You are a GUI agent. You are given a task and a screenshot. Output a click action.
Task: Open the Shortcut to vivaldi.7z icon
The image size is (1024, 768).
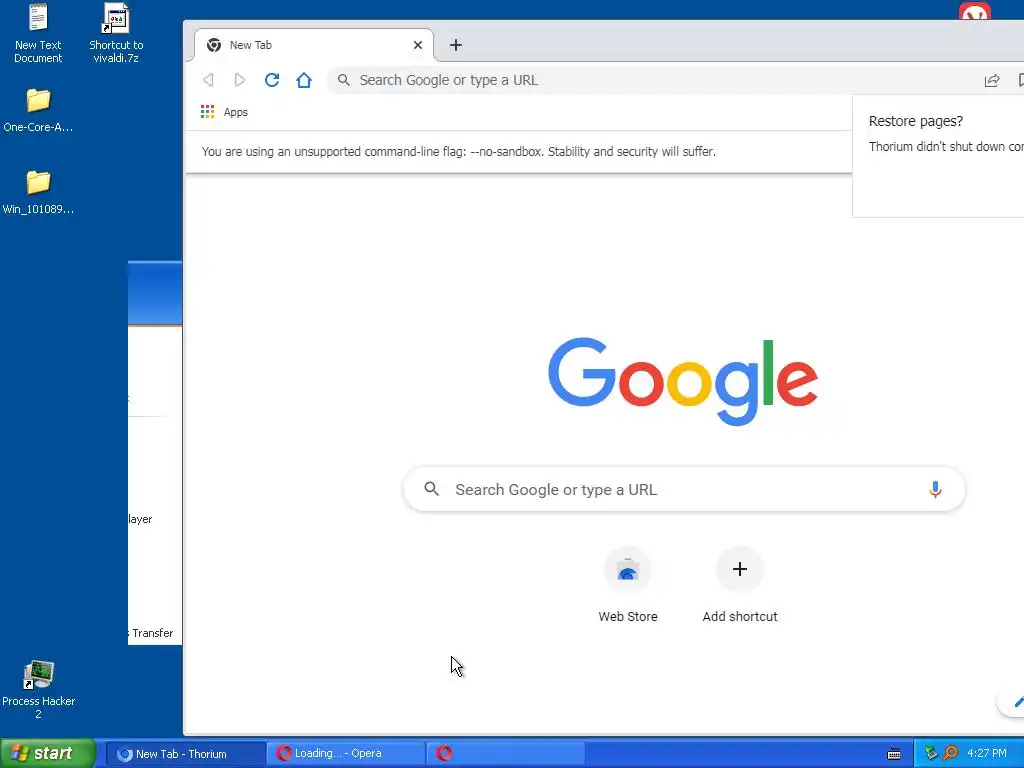pos(116,33)
